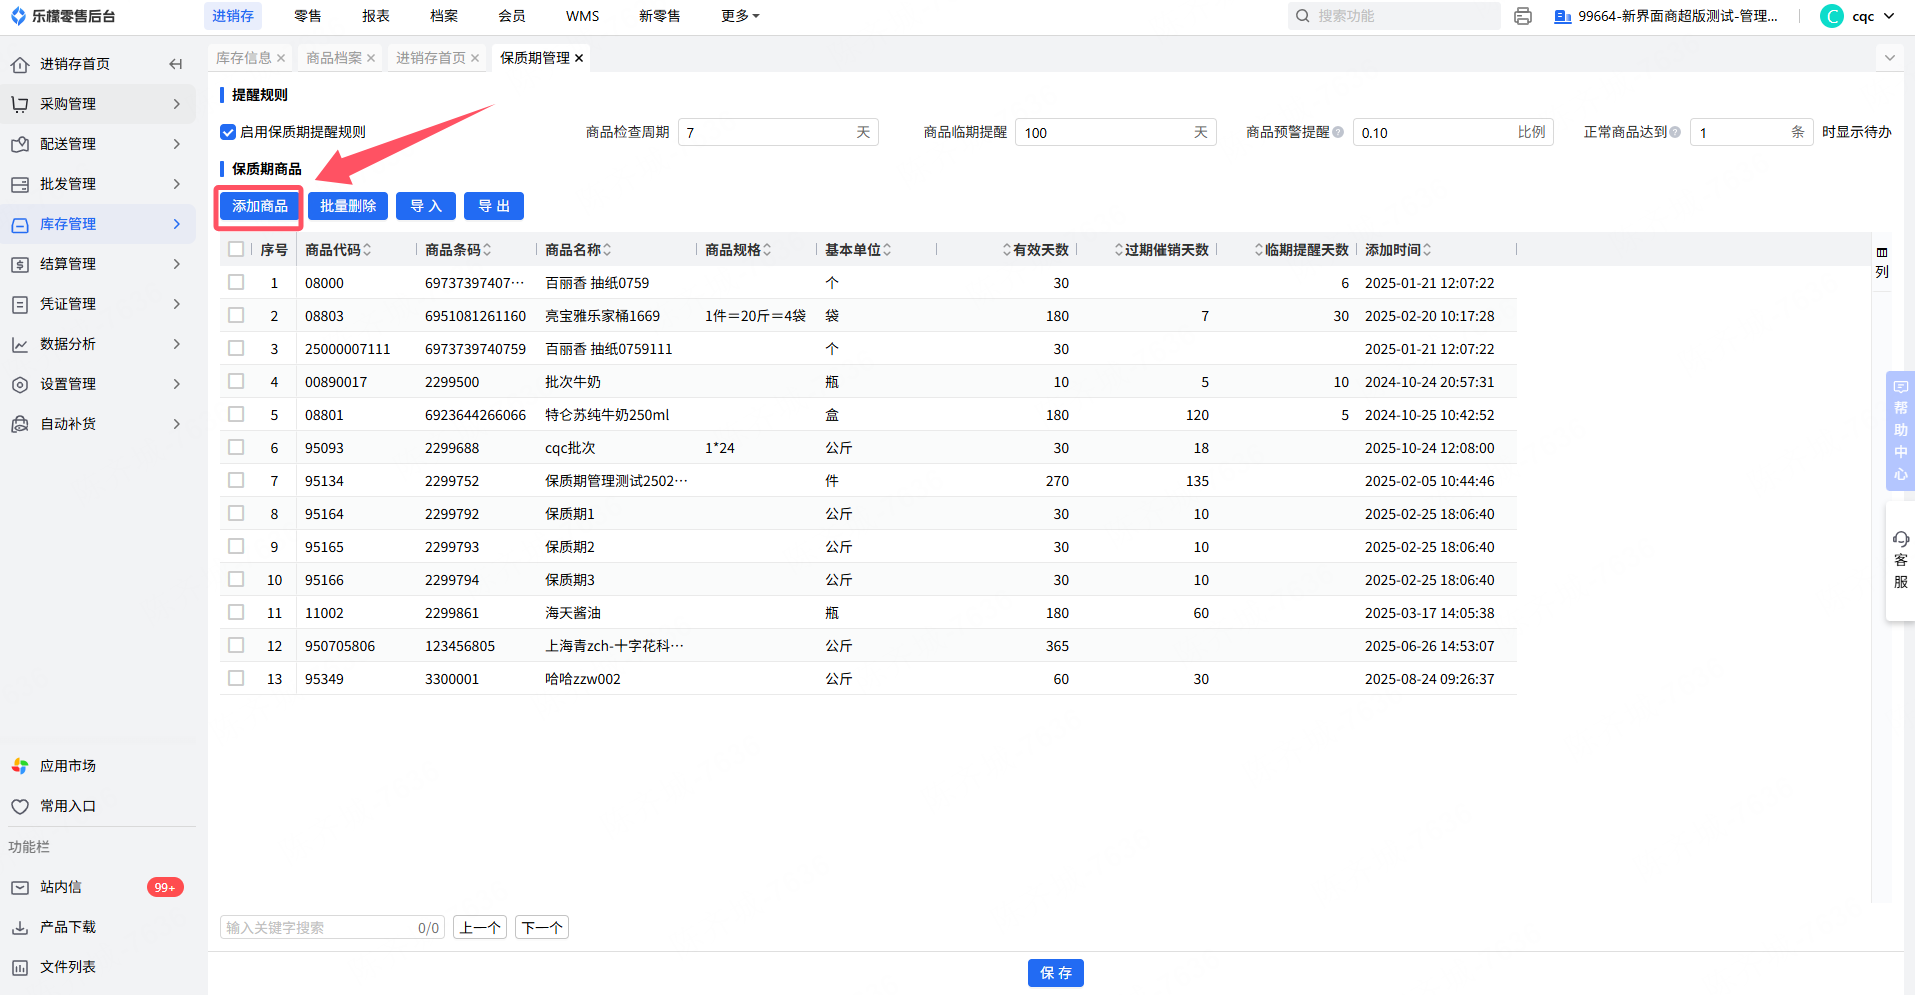Check the row for 特仑苏纯牛奶250ml
Screen dimensions: 1915x995
click(236, 414)
